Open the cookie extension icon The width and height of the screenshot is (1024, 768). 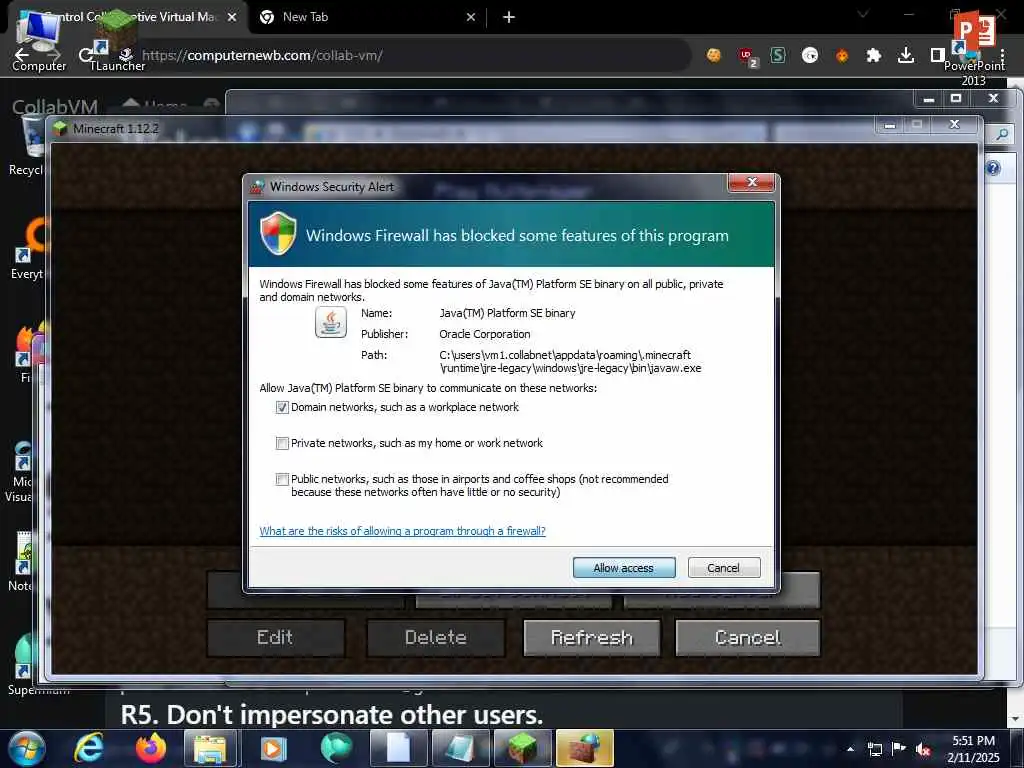(714, 56)
